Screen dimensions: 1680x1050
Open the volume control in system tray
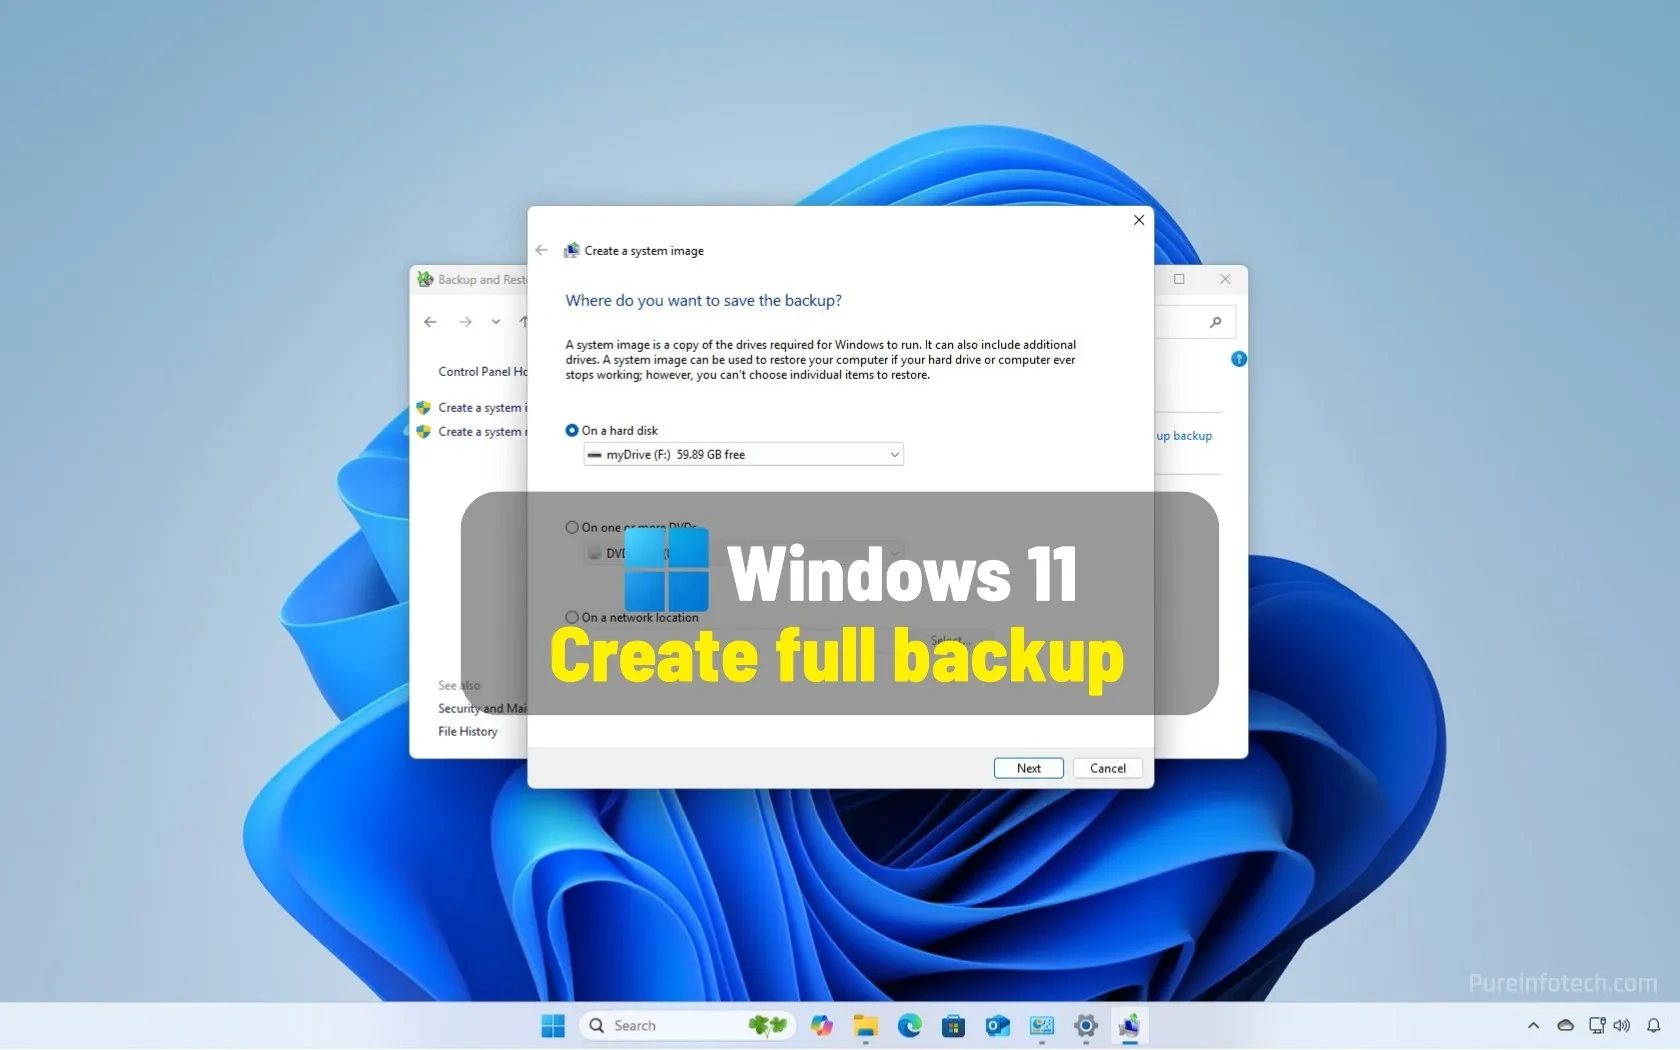(1622, 1025)
